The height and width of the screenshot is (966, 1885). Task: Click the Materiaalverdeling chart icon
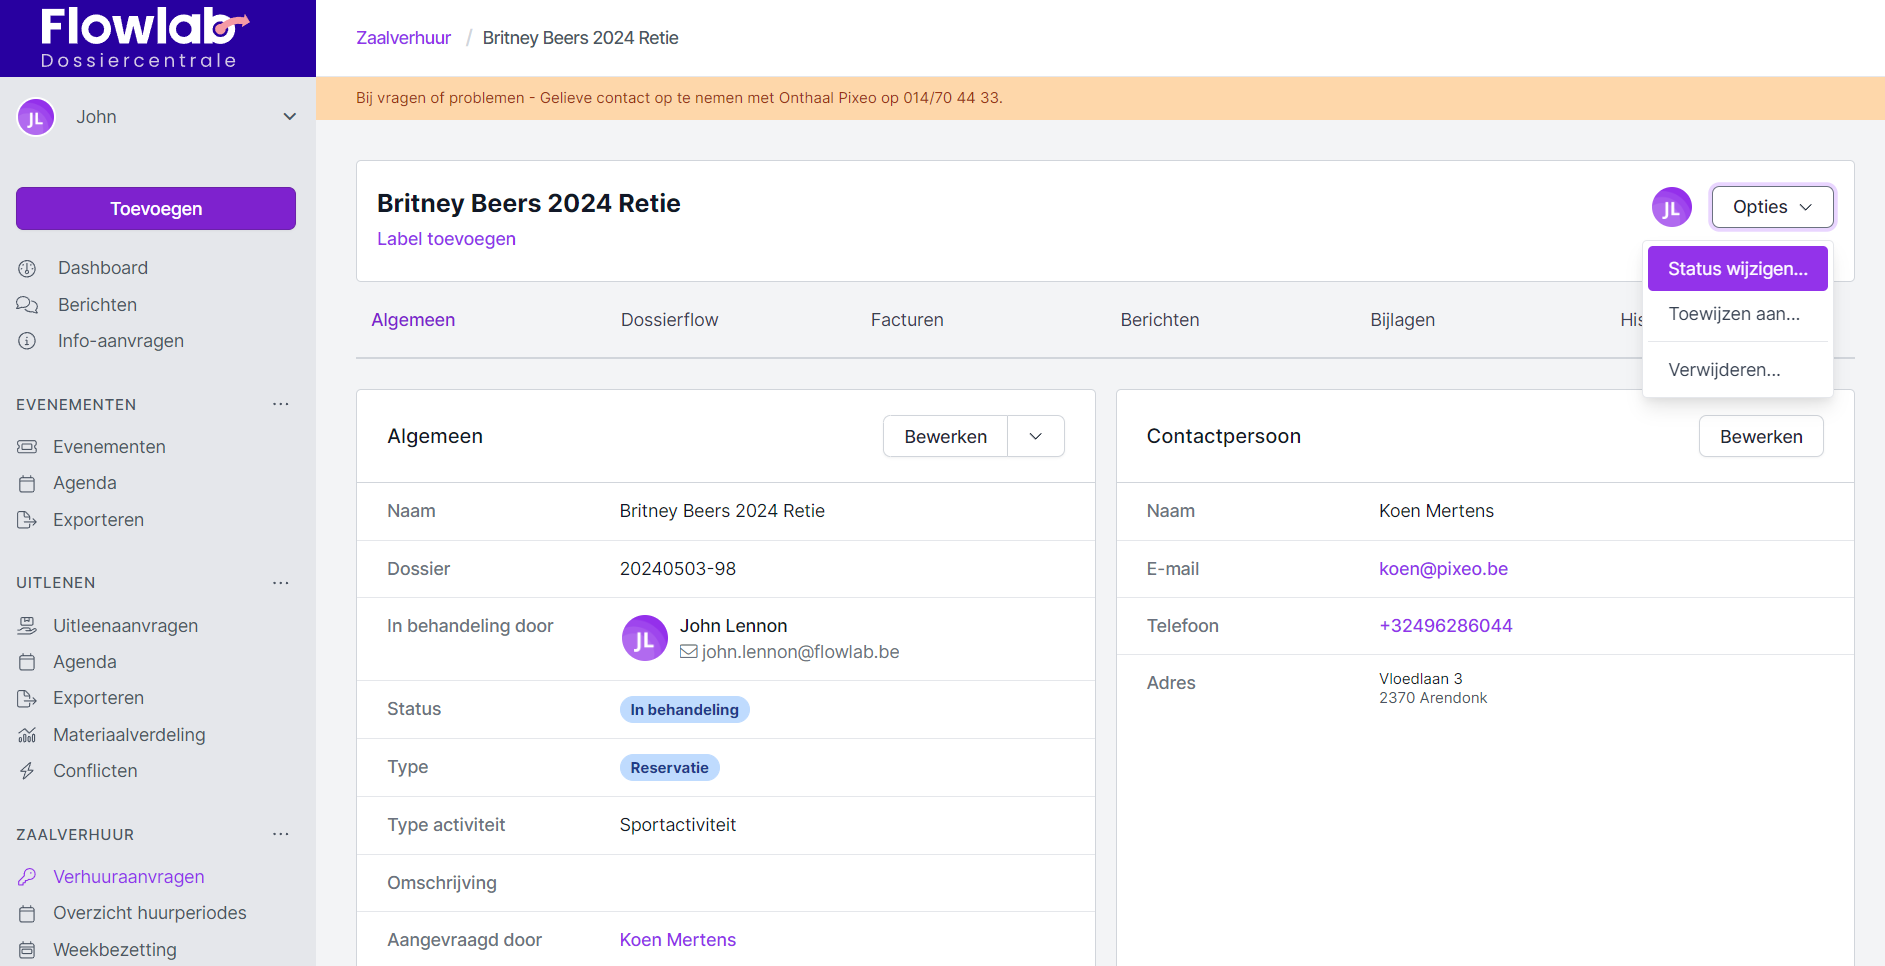tap(27, 735)
